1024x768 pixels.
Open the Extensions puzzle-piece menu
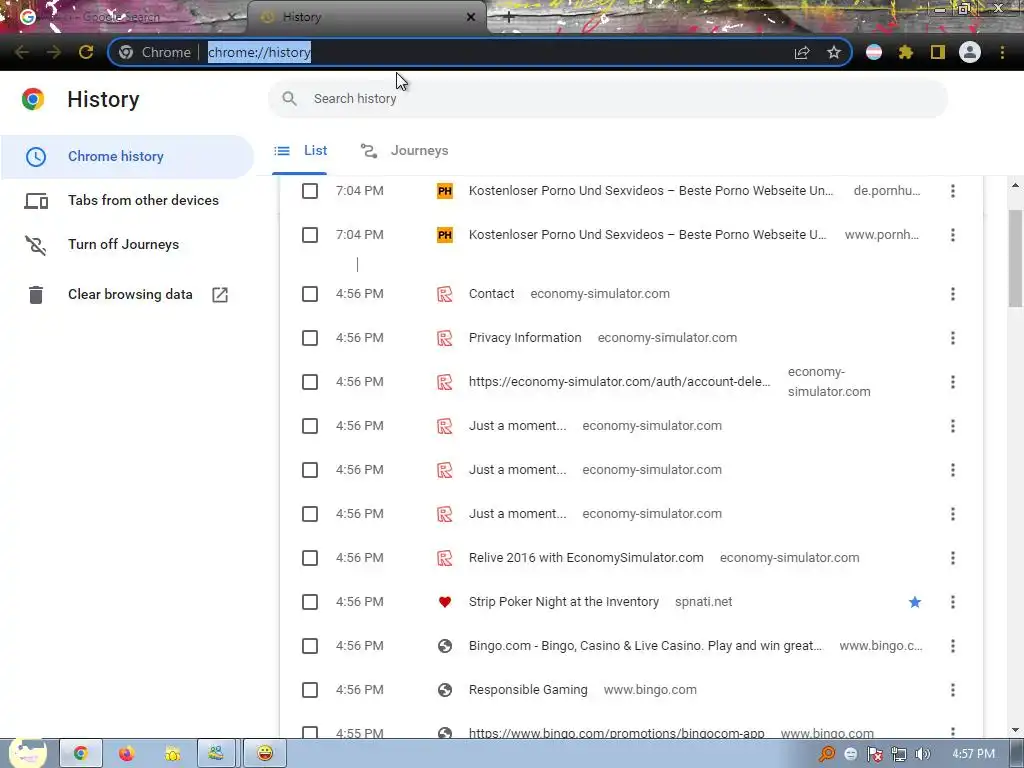point(905,52)
